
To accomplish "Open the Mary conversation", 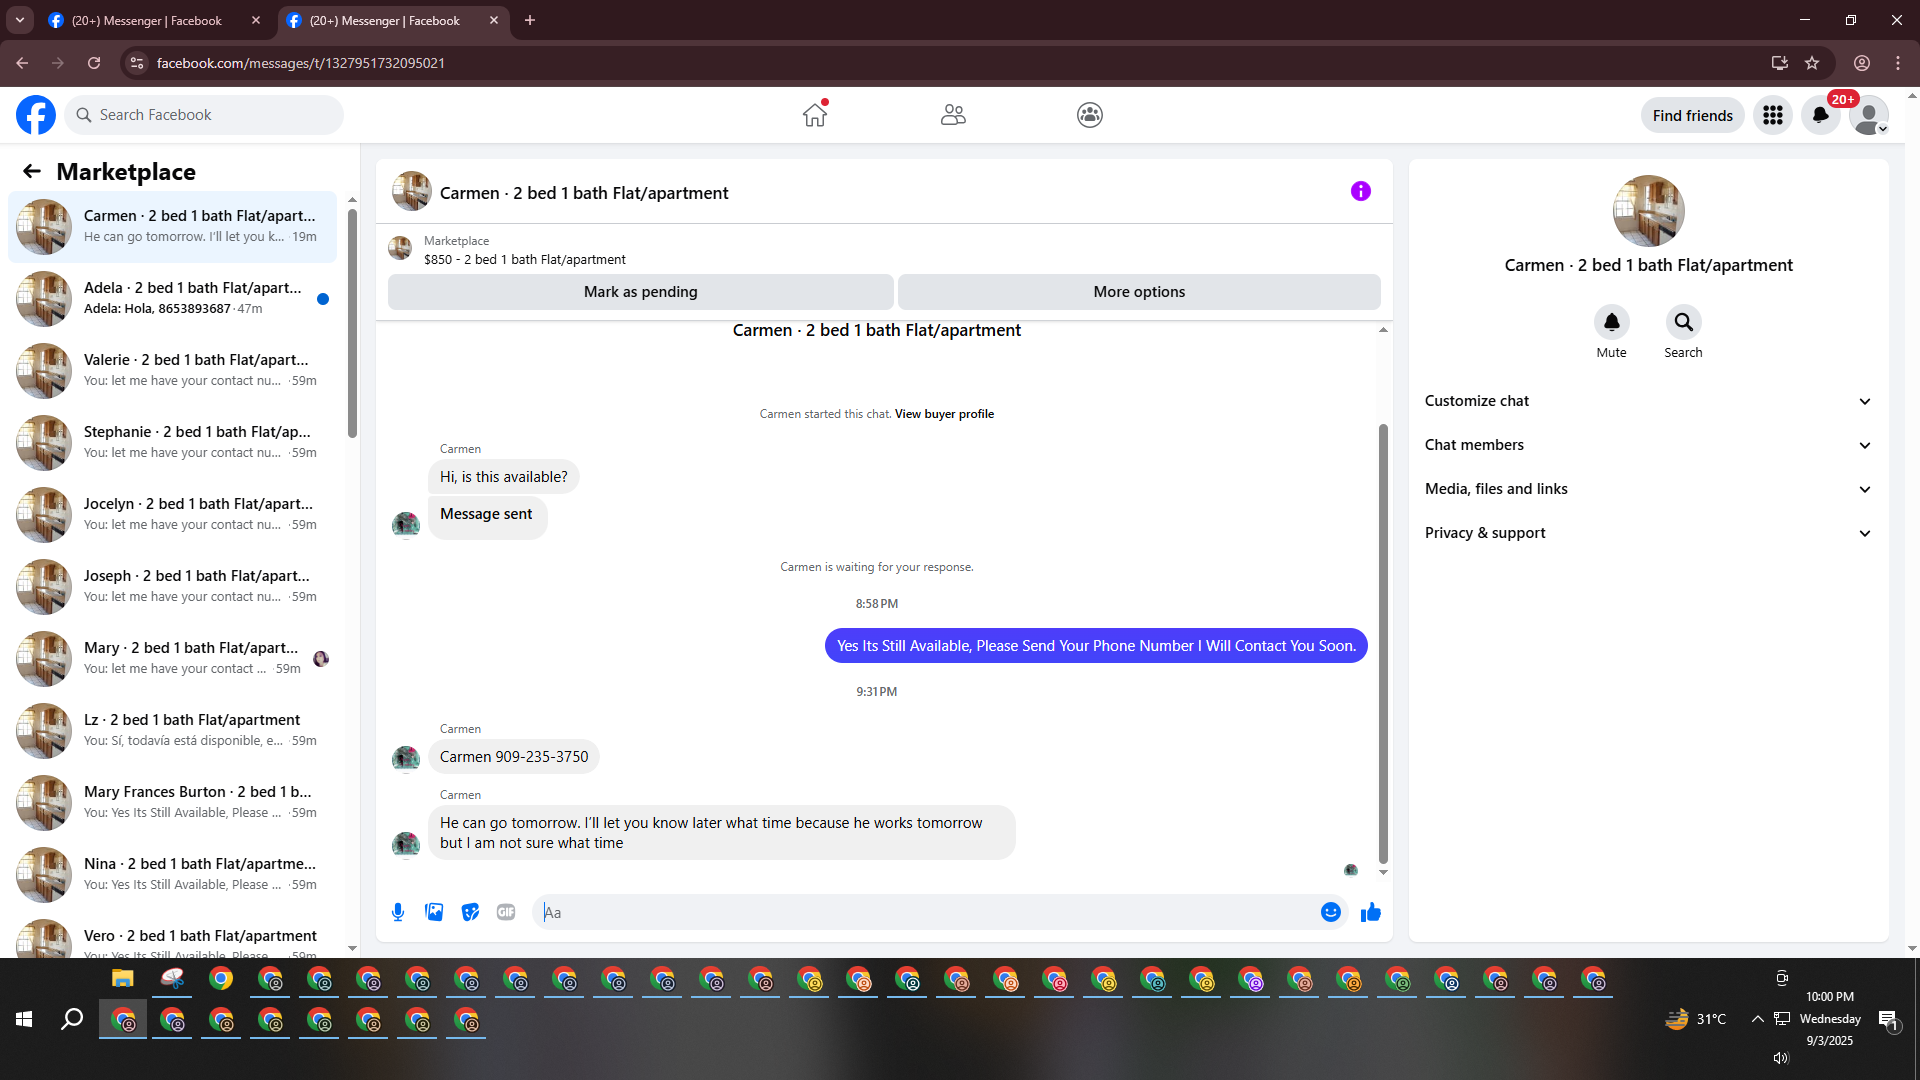I will pyautogui.click(x=172, y=659).
